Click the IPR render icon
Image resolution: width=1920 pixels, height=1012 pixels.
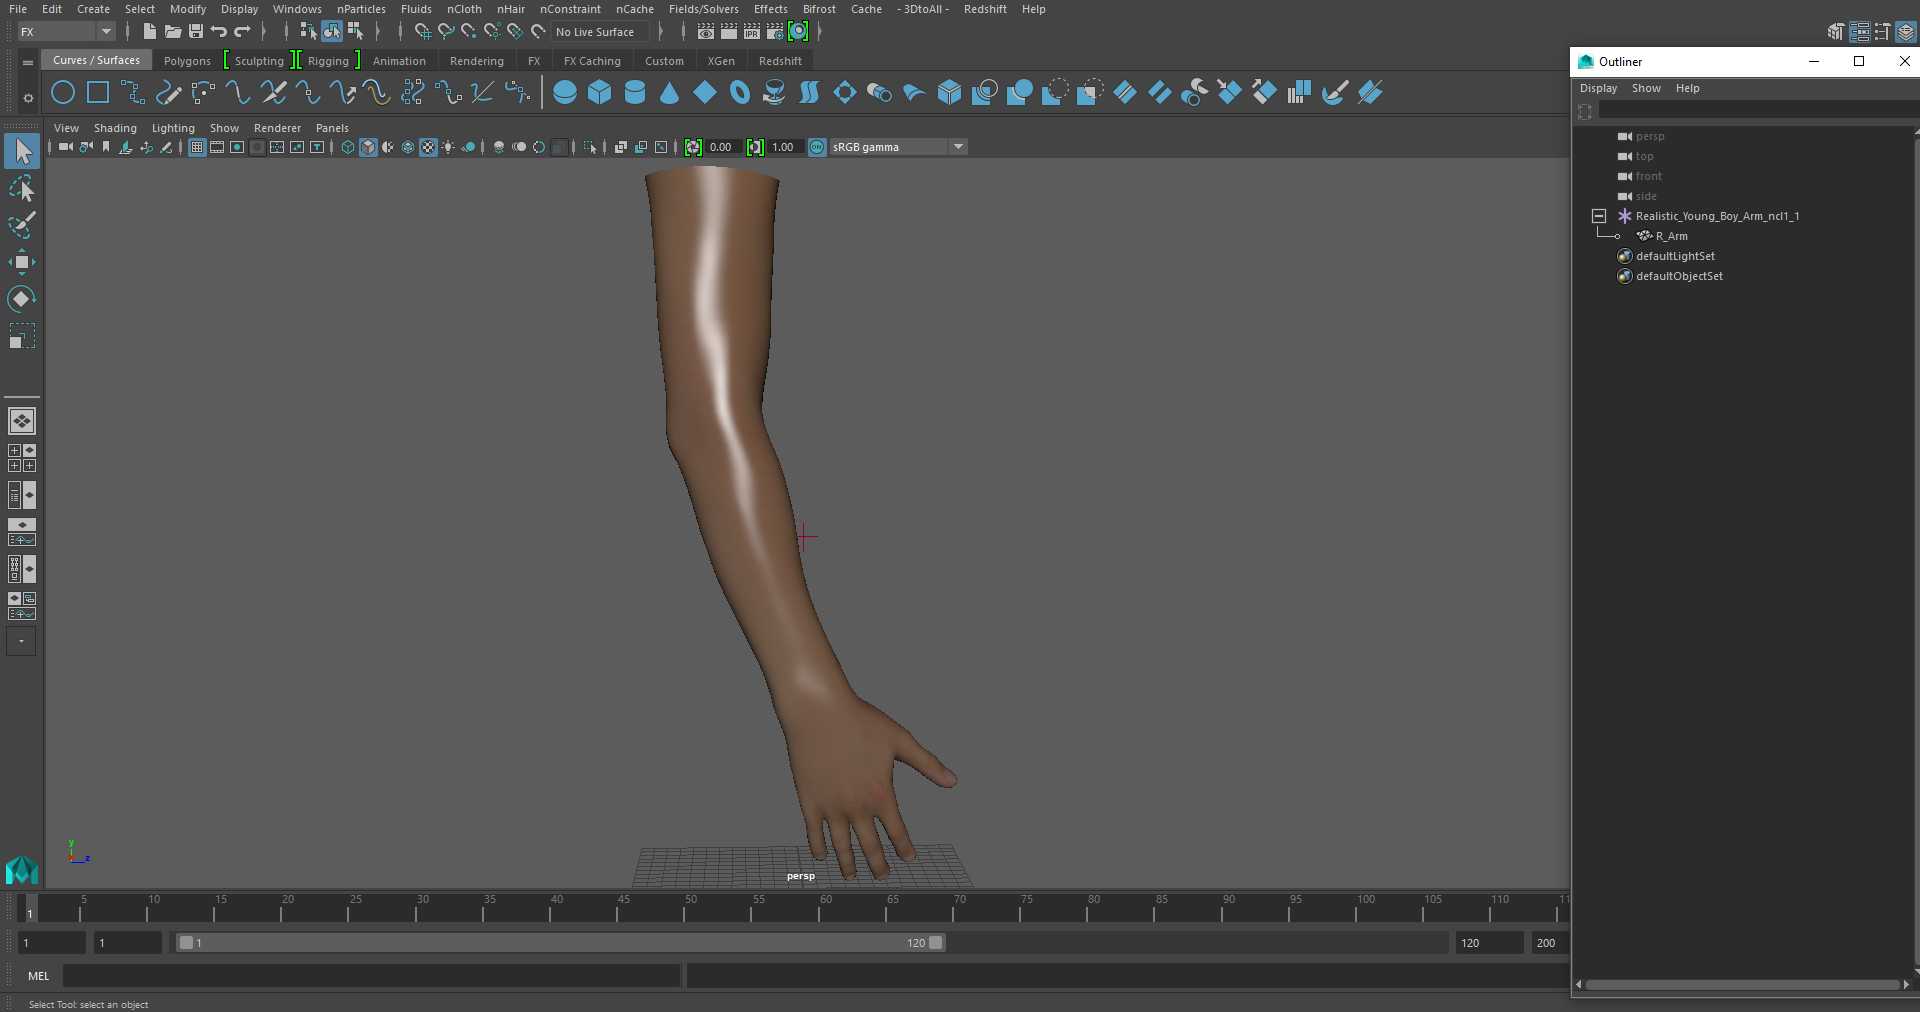click(752, 32)
